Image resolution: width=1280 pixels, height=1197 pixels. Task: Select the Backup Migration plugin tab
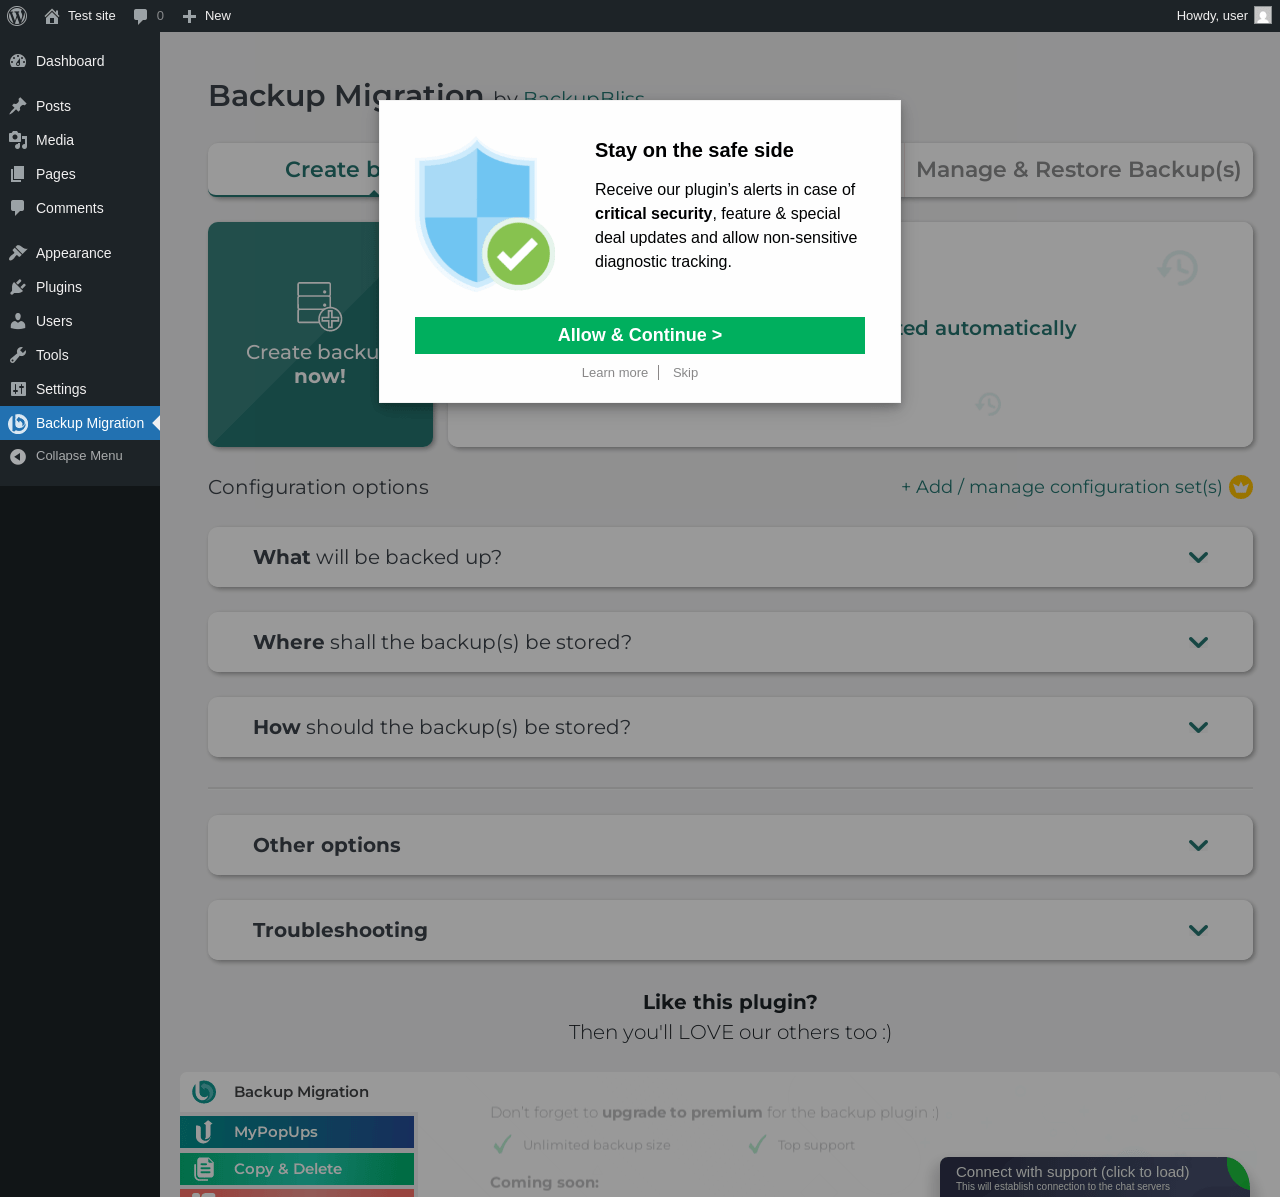[297, 1092]
